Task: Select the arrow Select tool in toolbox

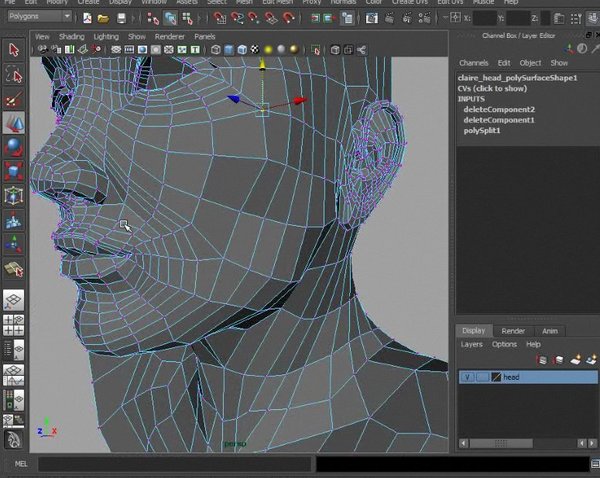Action: coord(14,50)
